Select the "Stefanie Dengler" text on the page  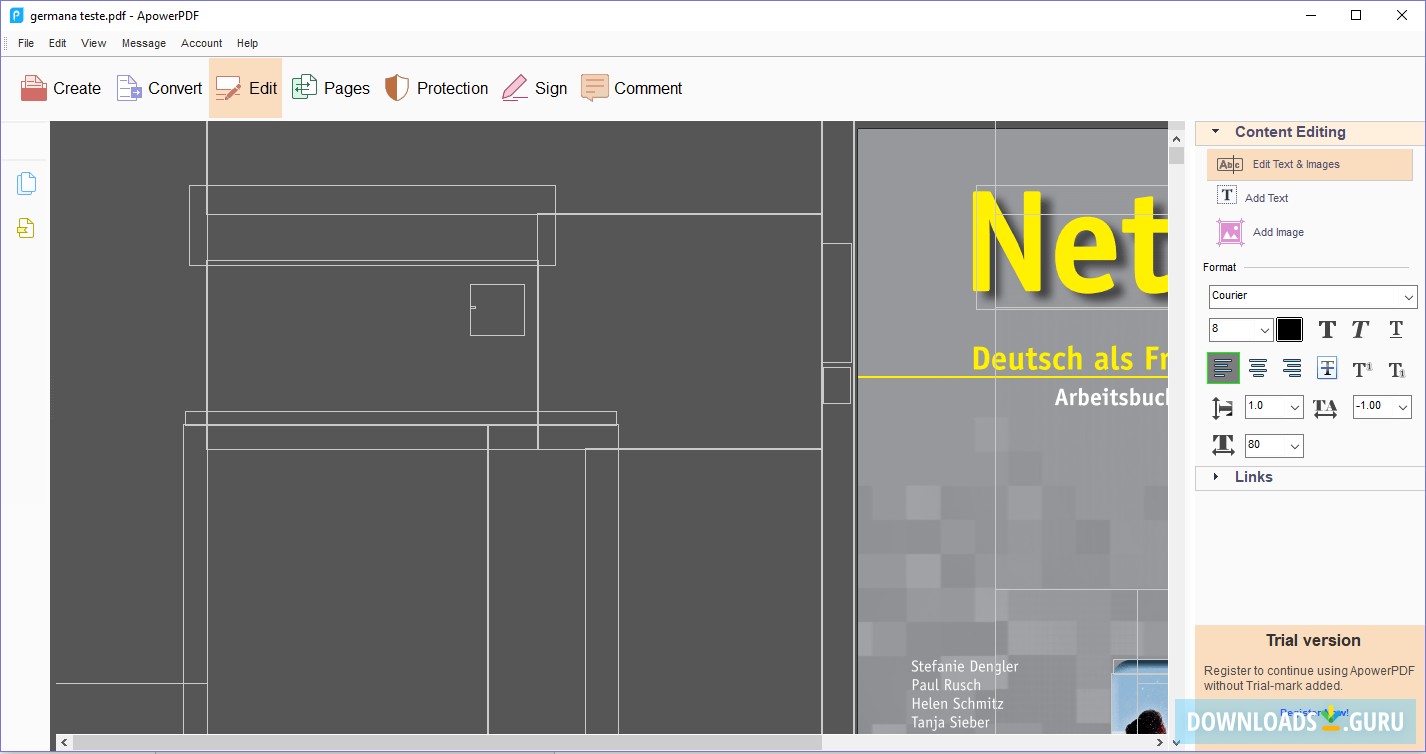click(965, 666)
